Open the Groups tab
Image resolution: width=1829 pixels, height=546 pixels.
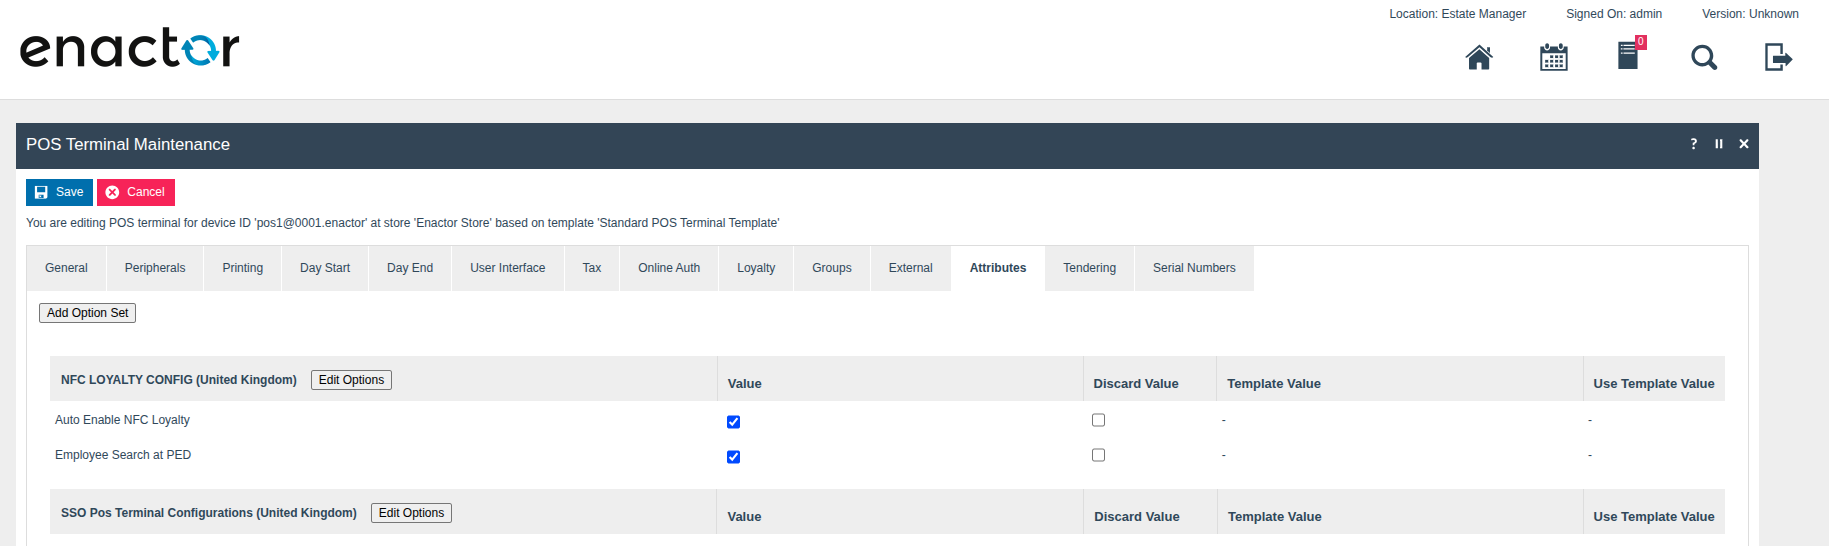point(832,268)
